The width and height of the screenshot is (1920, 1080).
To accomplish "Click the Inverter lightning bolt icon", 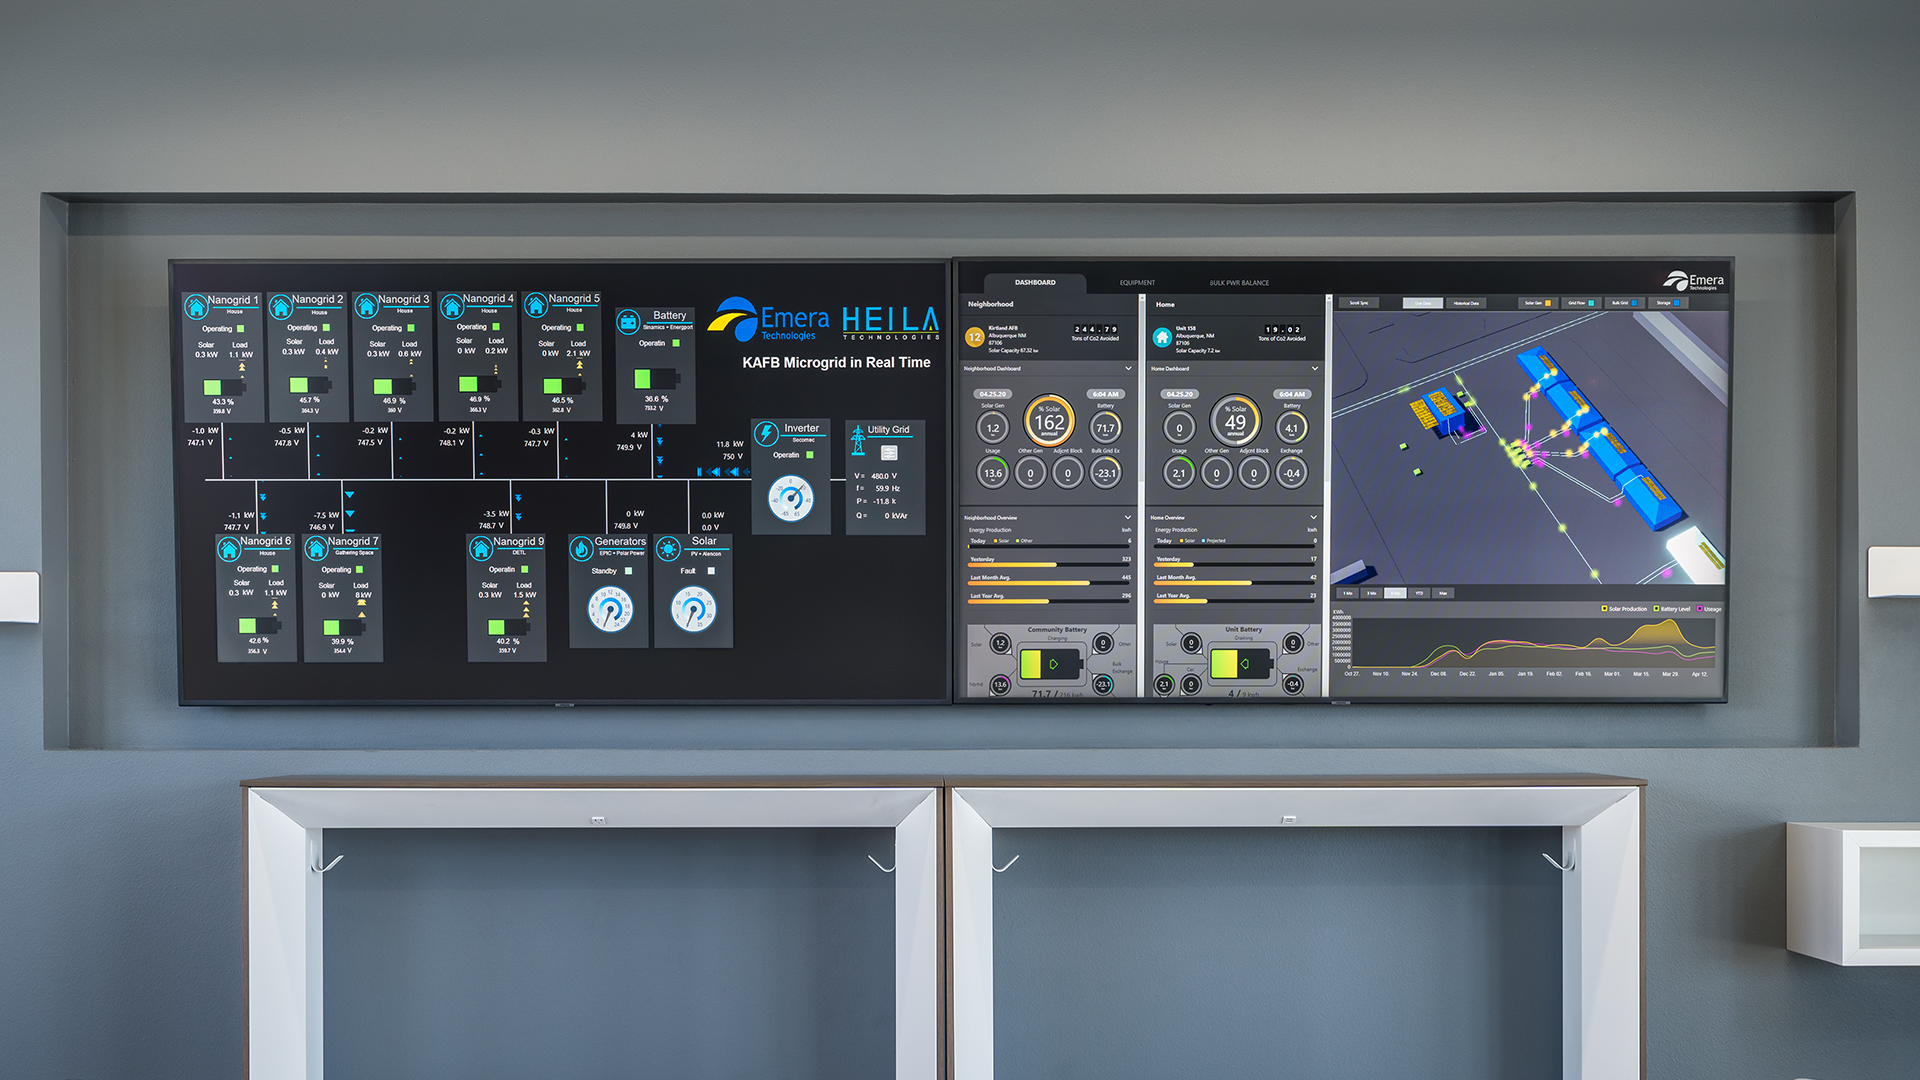I will coord(766,433).
